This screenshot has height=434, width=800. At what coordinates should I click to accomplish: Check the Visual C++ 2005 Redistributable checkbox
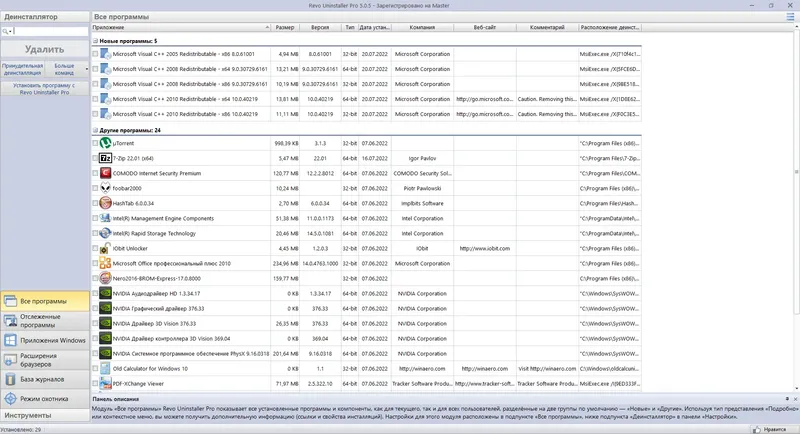(x=95, y=54)
